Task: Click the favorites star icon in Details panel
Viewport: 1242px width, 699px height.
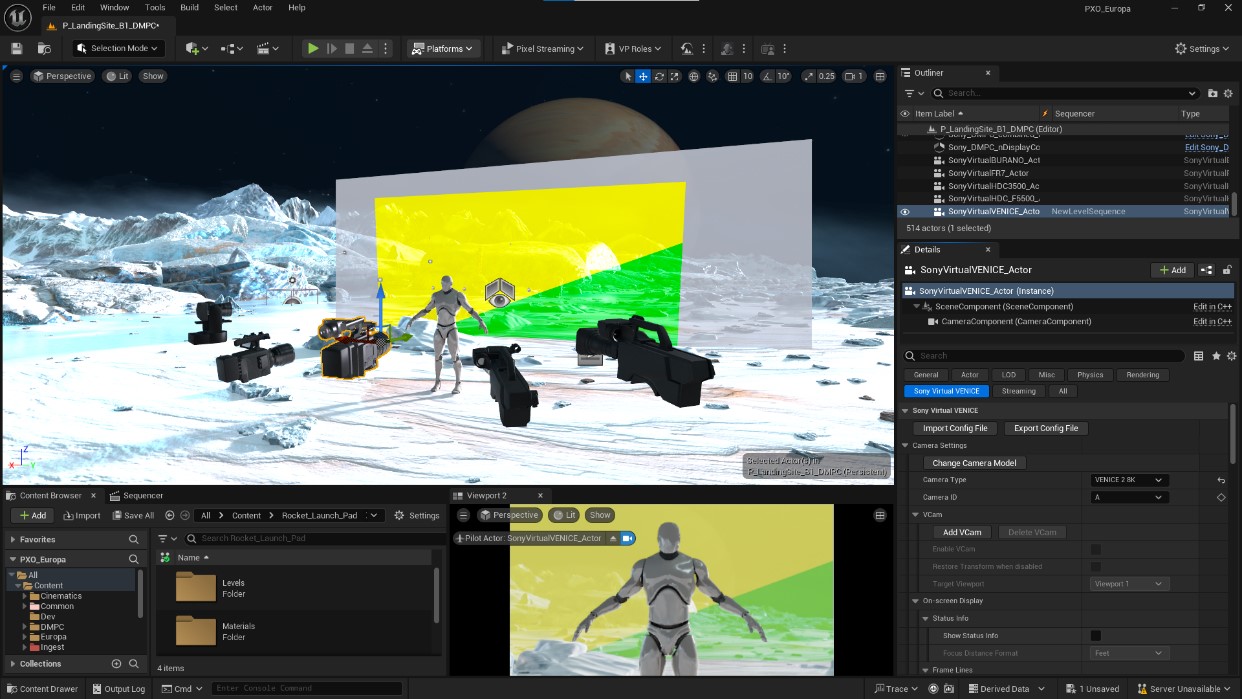Action: coord(1216,356)
